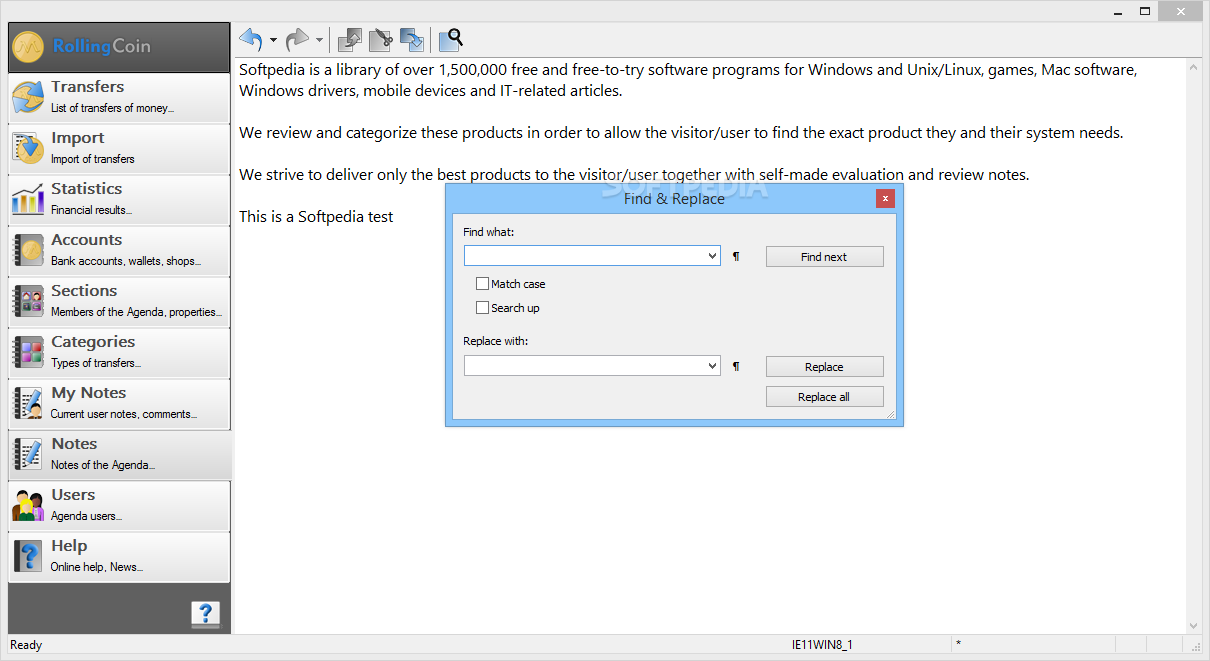Click the Replace all button
This screenshot has height=661, width=1210.
[x=825, y=397]
